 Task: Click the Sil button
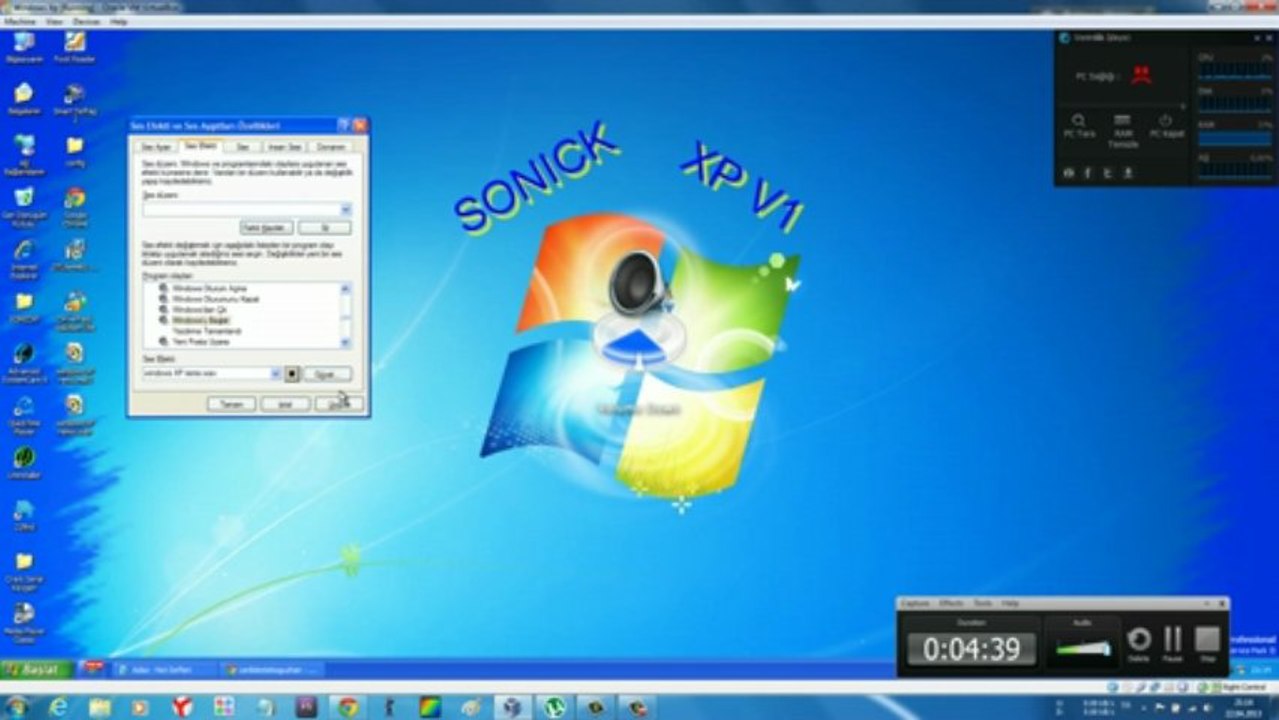[325, 228]
